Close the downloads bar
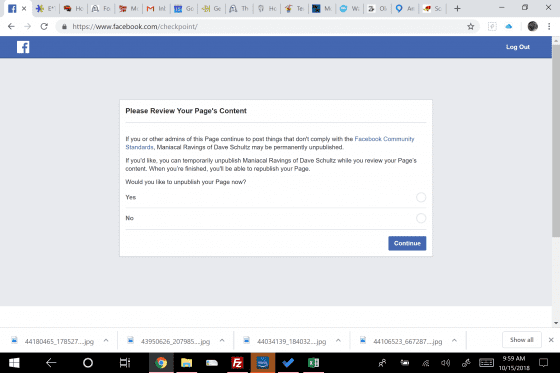Image resolution: width=560 pixels, height=373 pixels. tap(551, 340)
